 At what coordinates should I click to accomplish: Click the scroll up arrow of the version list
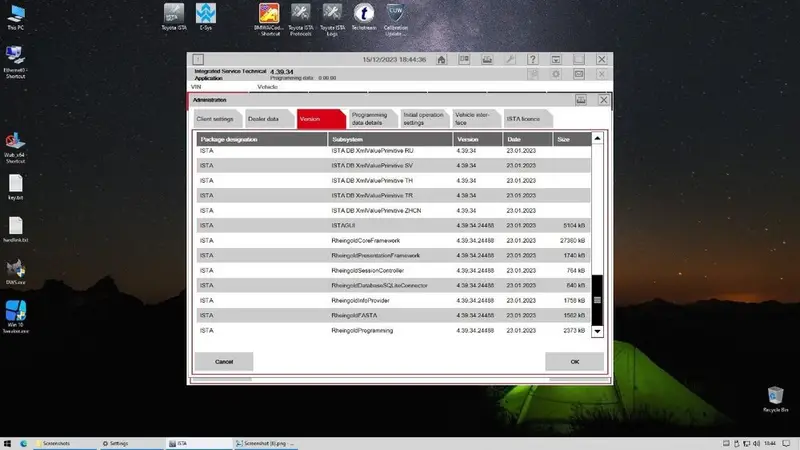coord(597,138)
